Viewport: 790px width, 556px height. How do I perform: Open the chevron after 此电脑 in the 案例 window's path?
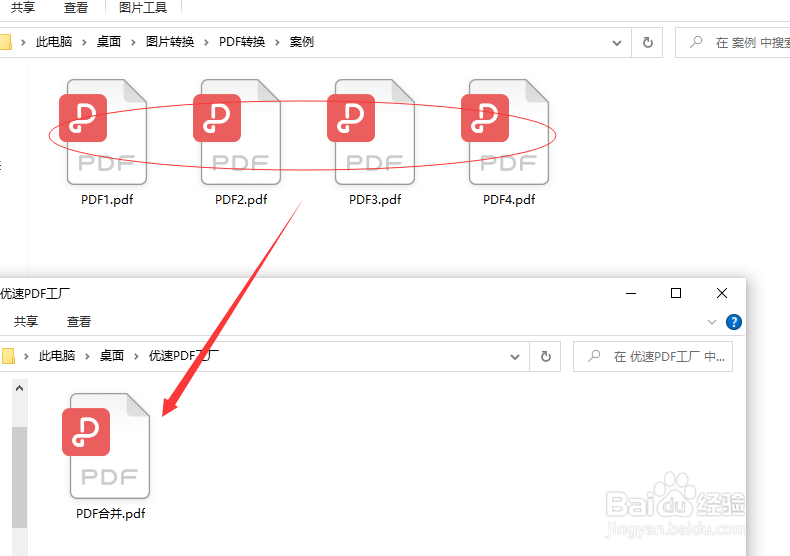tap(84, 42)
